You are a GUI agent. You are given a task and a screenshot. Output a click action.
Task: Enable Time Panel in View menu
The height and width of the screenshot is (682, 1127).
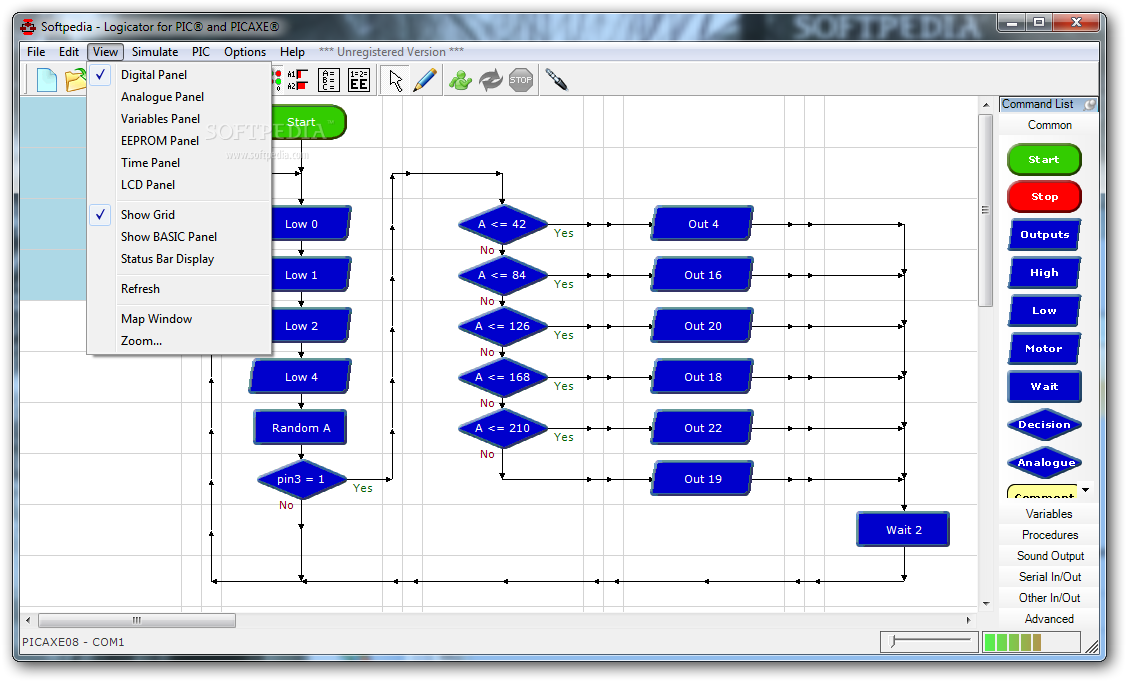(179, 163)
